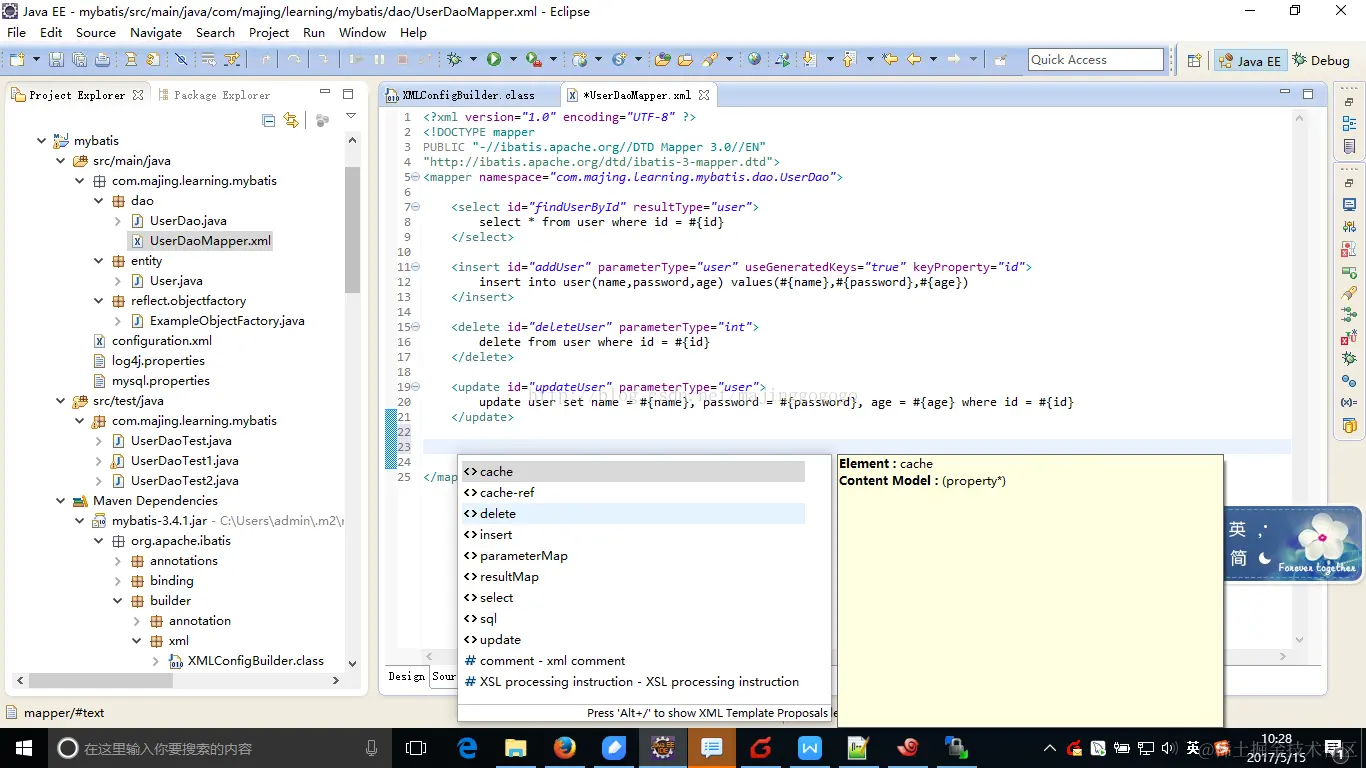Open the Debug button dropdown arrow
Image resolution: width=1366 pixels, height=768 pixels.
point(472,60)
